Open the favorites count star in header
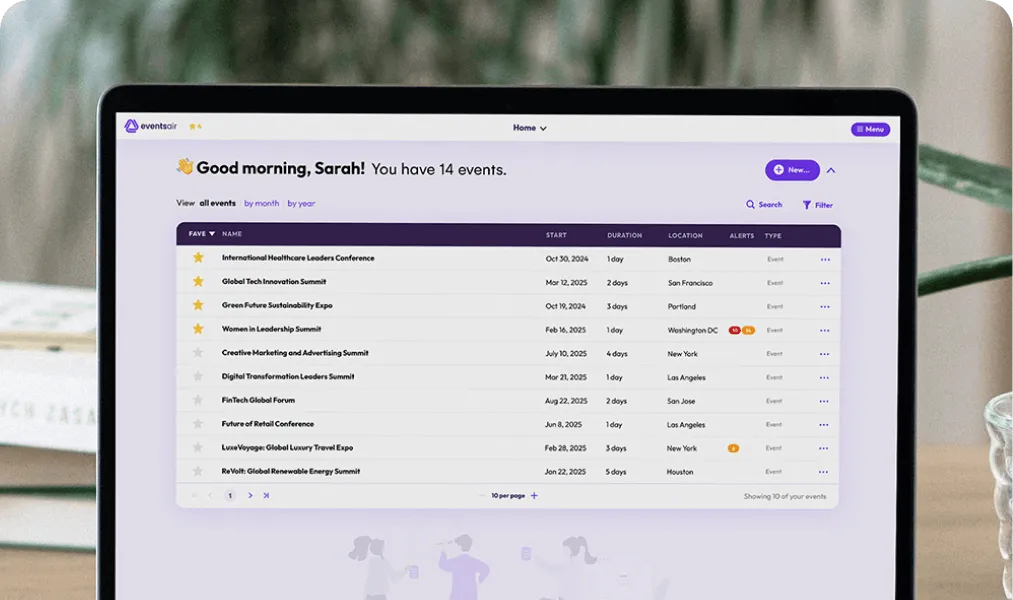This screenshot has width=1013, height=600. 195,127
